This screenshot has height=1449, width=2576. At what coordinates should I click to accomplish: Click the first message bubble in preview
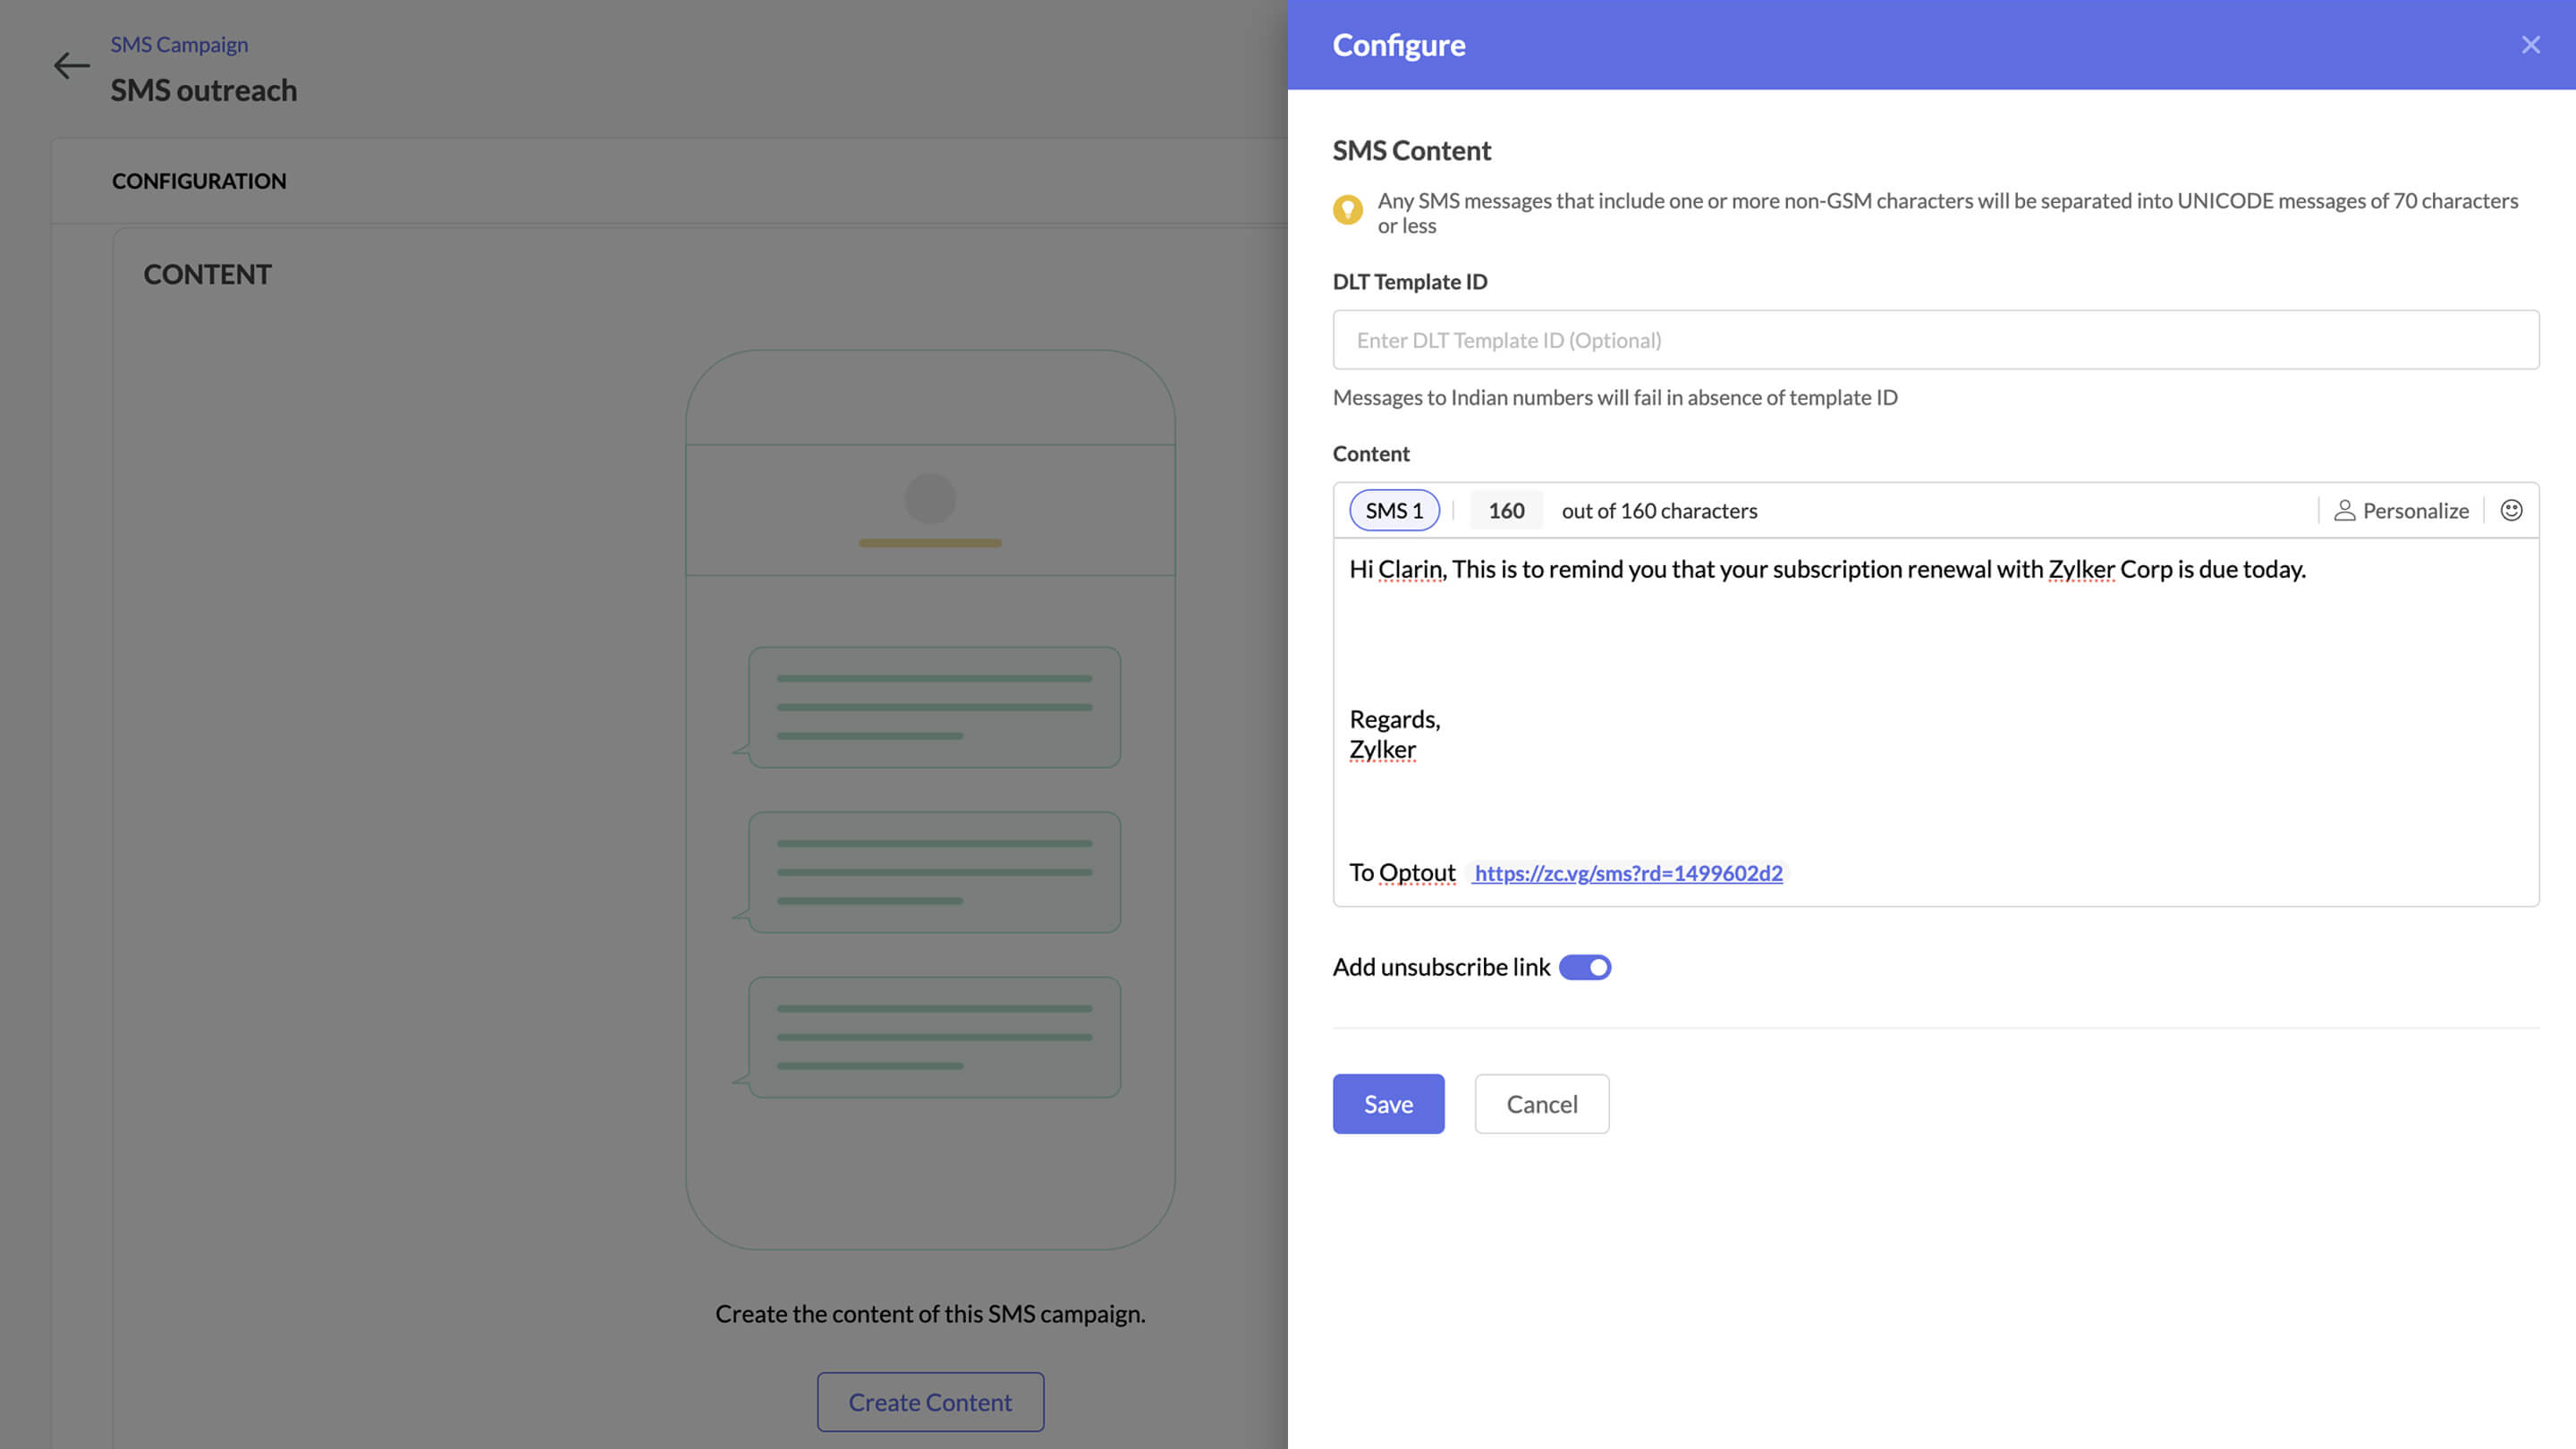[934, 707]
